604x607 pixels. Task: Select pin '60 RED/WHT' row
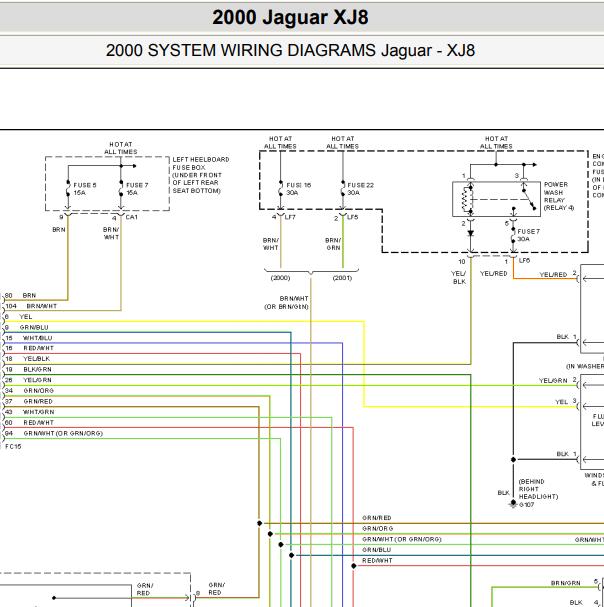[29, 423]
